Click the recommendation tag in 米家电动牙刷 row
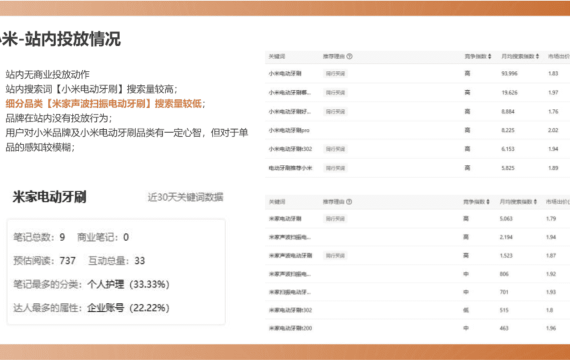Image resolution: width=570 pixels, height=360 pixels. pyautogui.click(x=335, y=219)
